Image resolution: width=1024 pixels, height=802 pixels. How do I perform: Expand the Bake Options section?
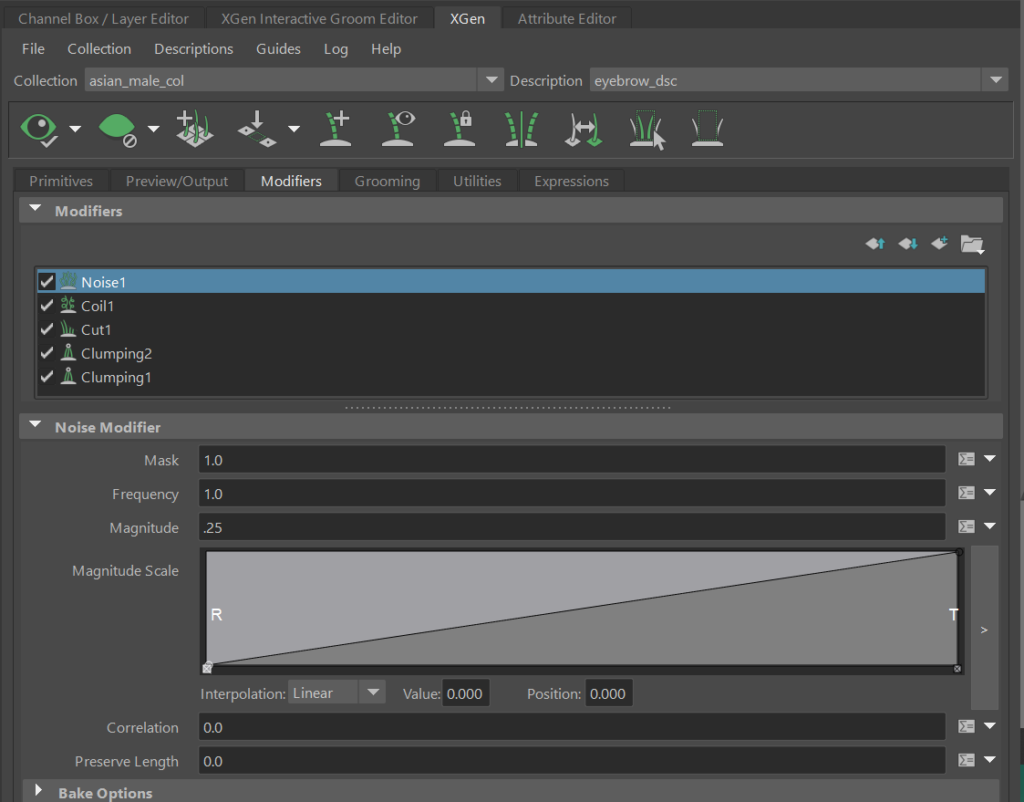[x=39, y=792]
